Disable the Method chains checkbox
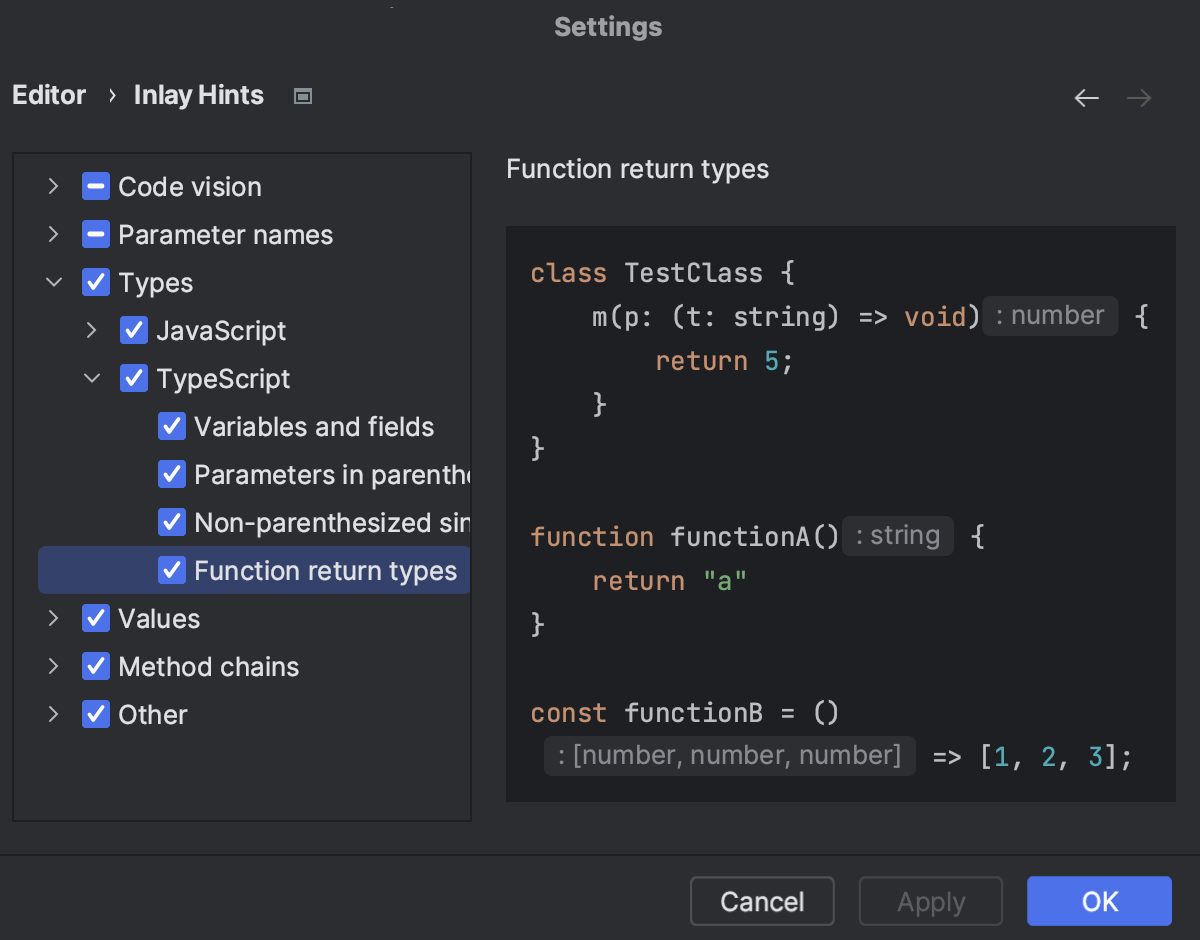Image resolution: width=1200 pixels, height=940 pixels. pos(96,666)
